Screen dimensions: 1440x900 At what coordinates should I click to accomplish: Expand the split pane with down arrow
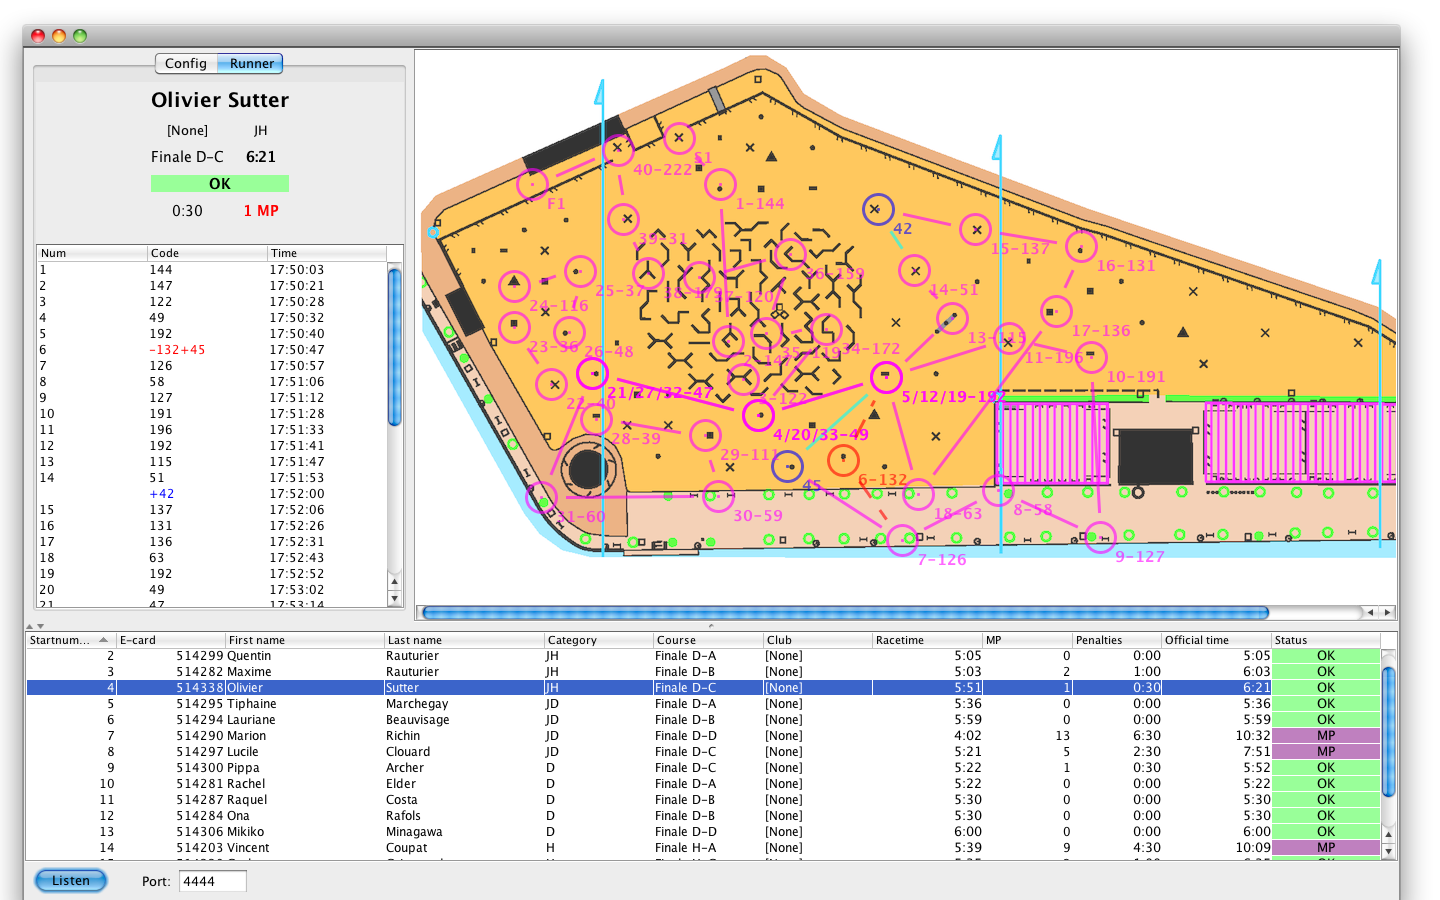[x=40, y=626]
